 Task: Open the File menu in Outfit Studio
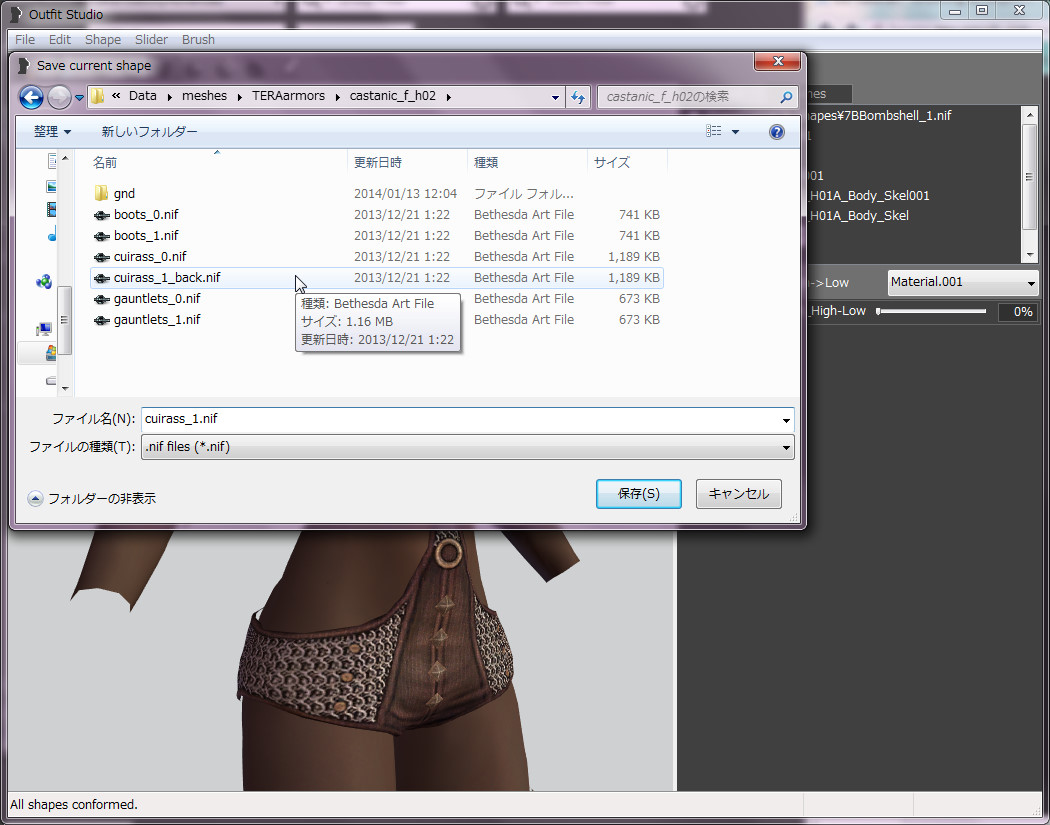pos(25,40)
